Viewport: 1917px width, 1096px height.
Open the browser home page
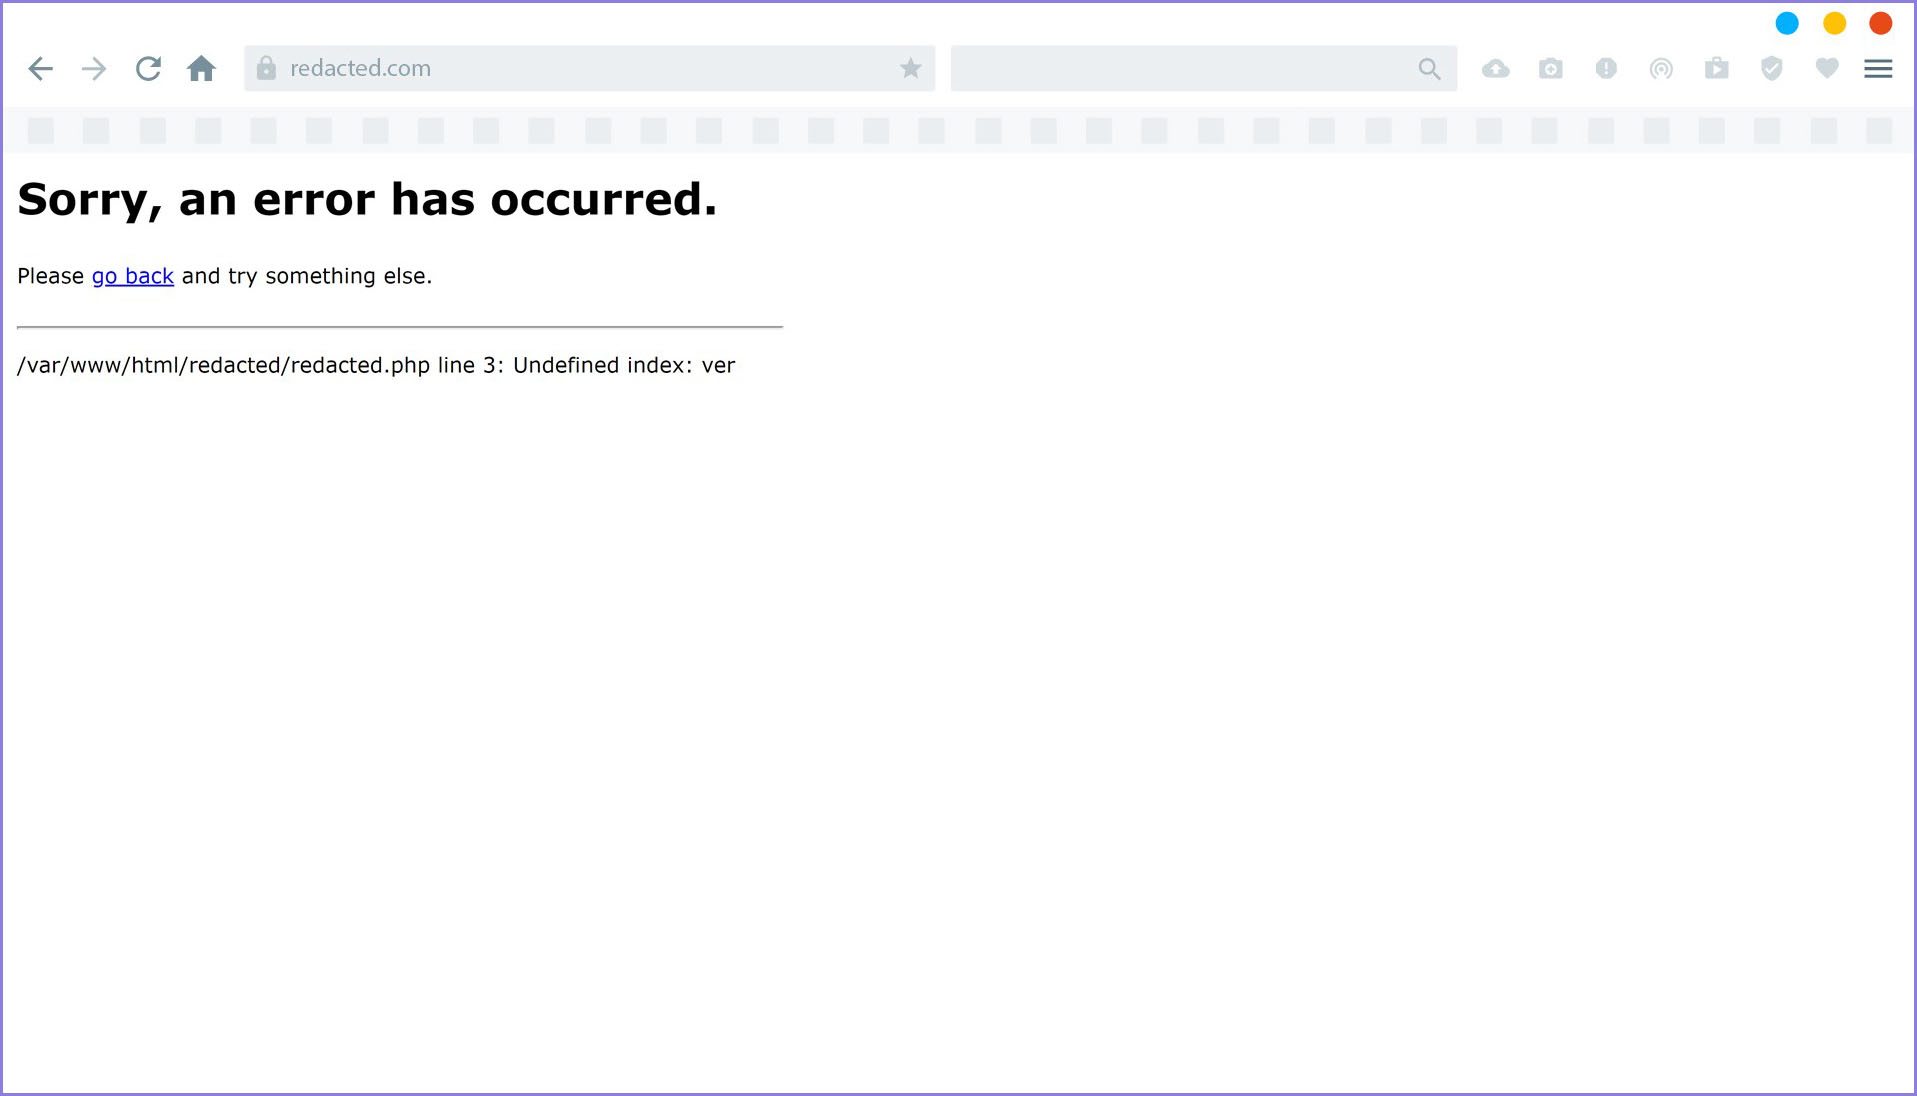click(x=202, y=67)
